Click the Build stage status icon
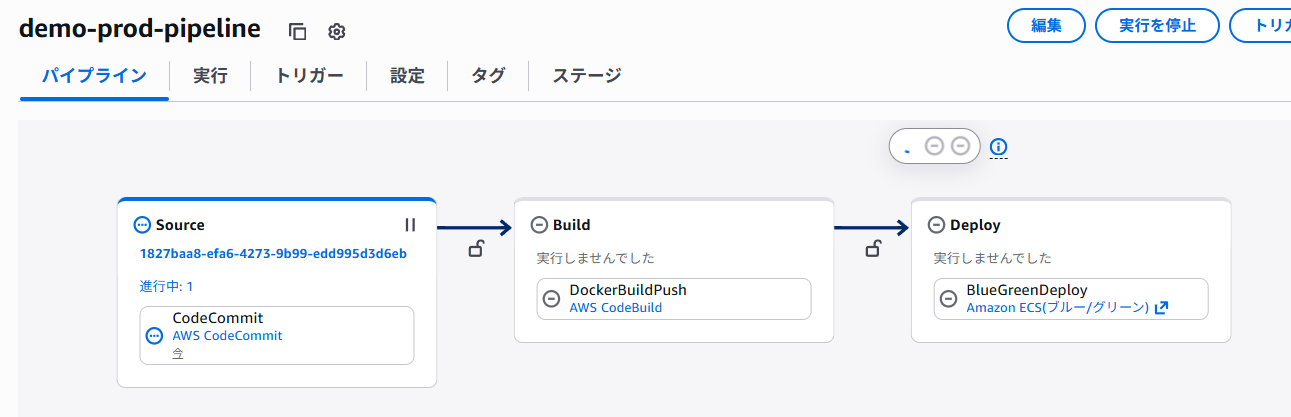 click(x=539, y=225)
